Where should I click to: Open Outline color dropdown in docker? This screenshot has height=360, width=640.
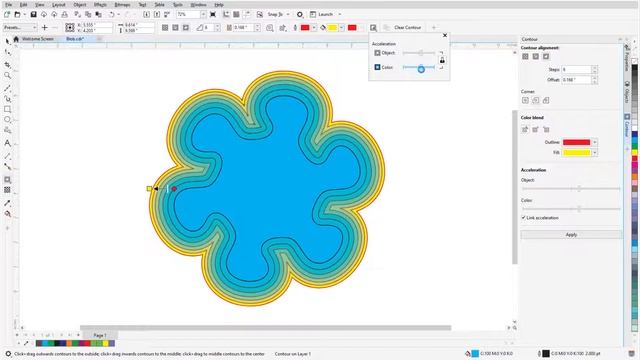coord(595,142)
